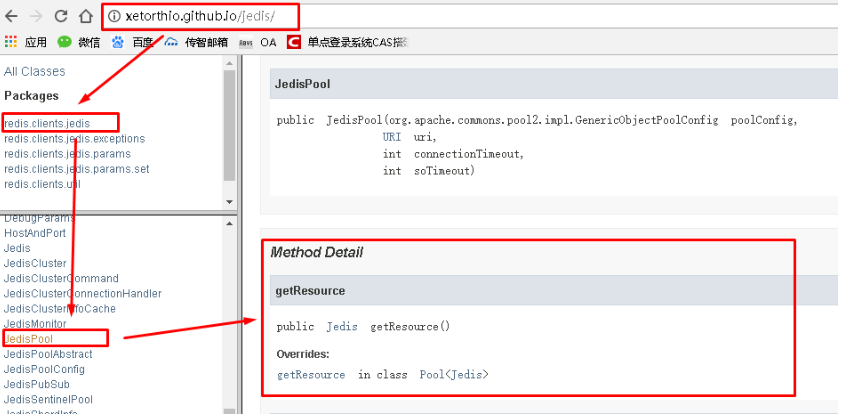842x416 pixels.
Task: Go back to the previous page
Action: [x=11, y=16]
